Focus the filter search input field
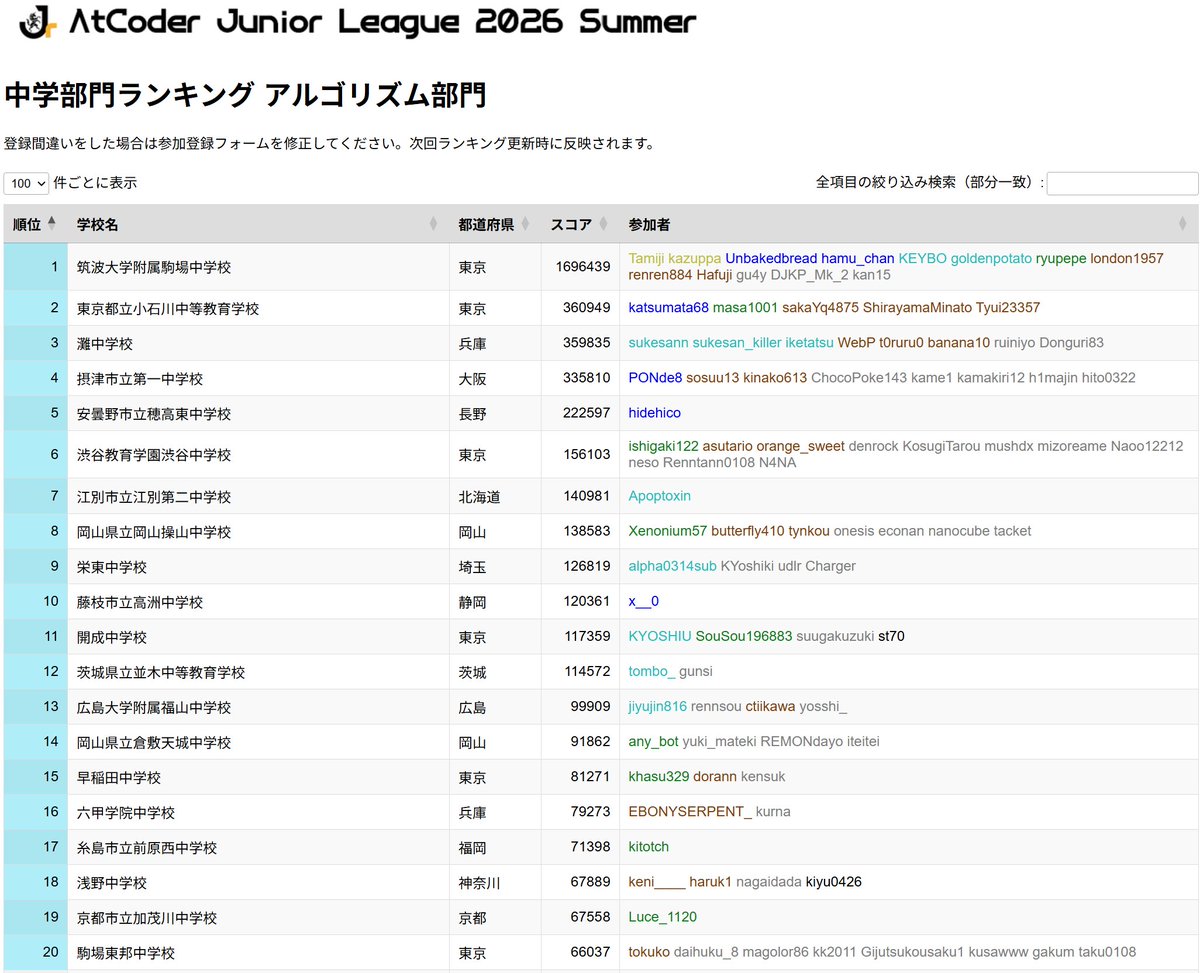1200x973 pixels. pos(1122,183)
